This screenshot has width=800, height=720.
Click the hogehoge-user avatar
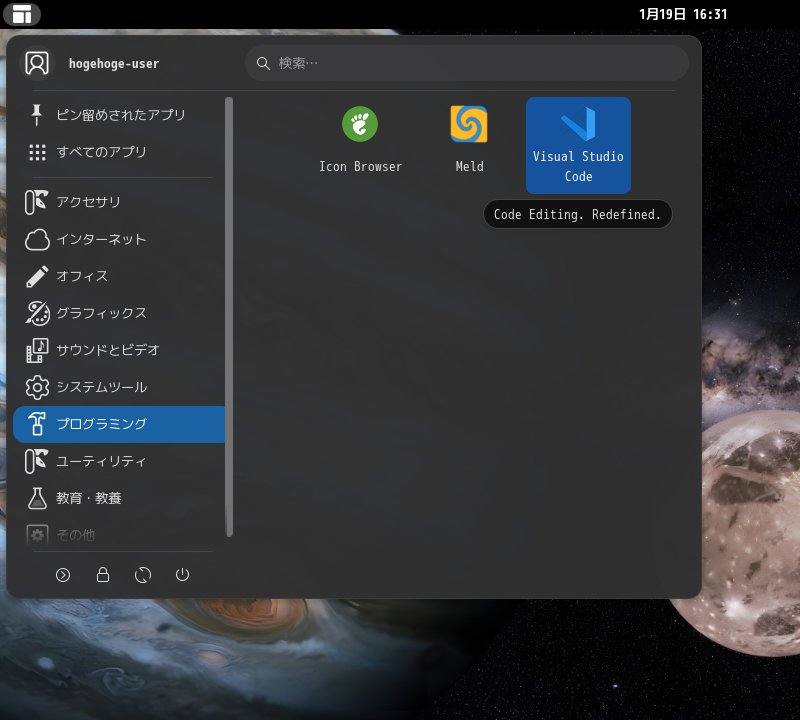click(37, 62)
